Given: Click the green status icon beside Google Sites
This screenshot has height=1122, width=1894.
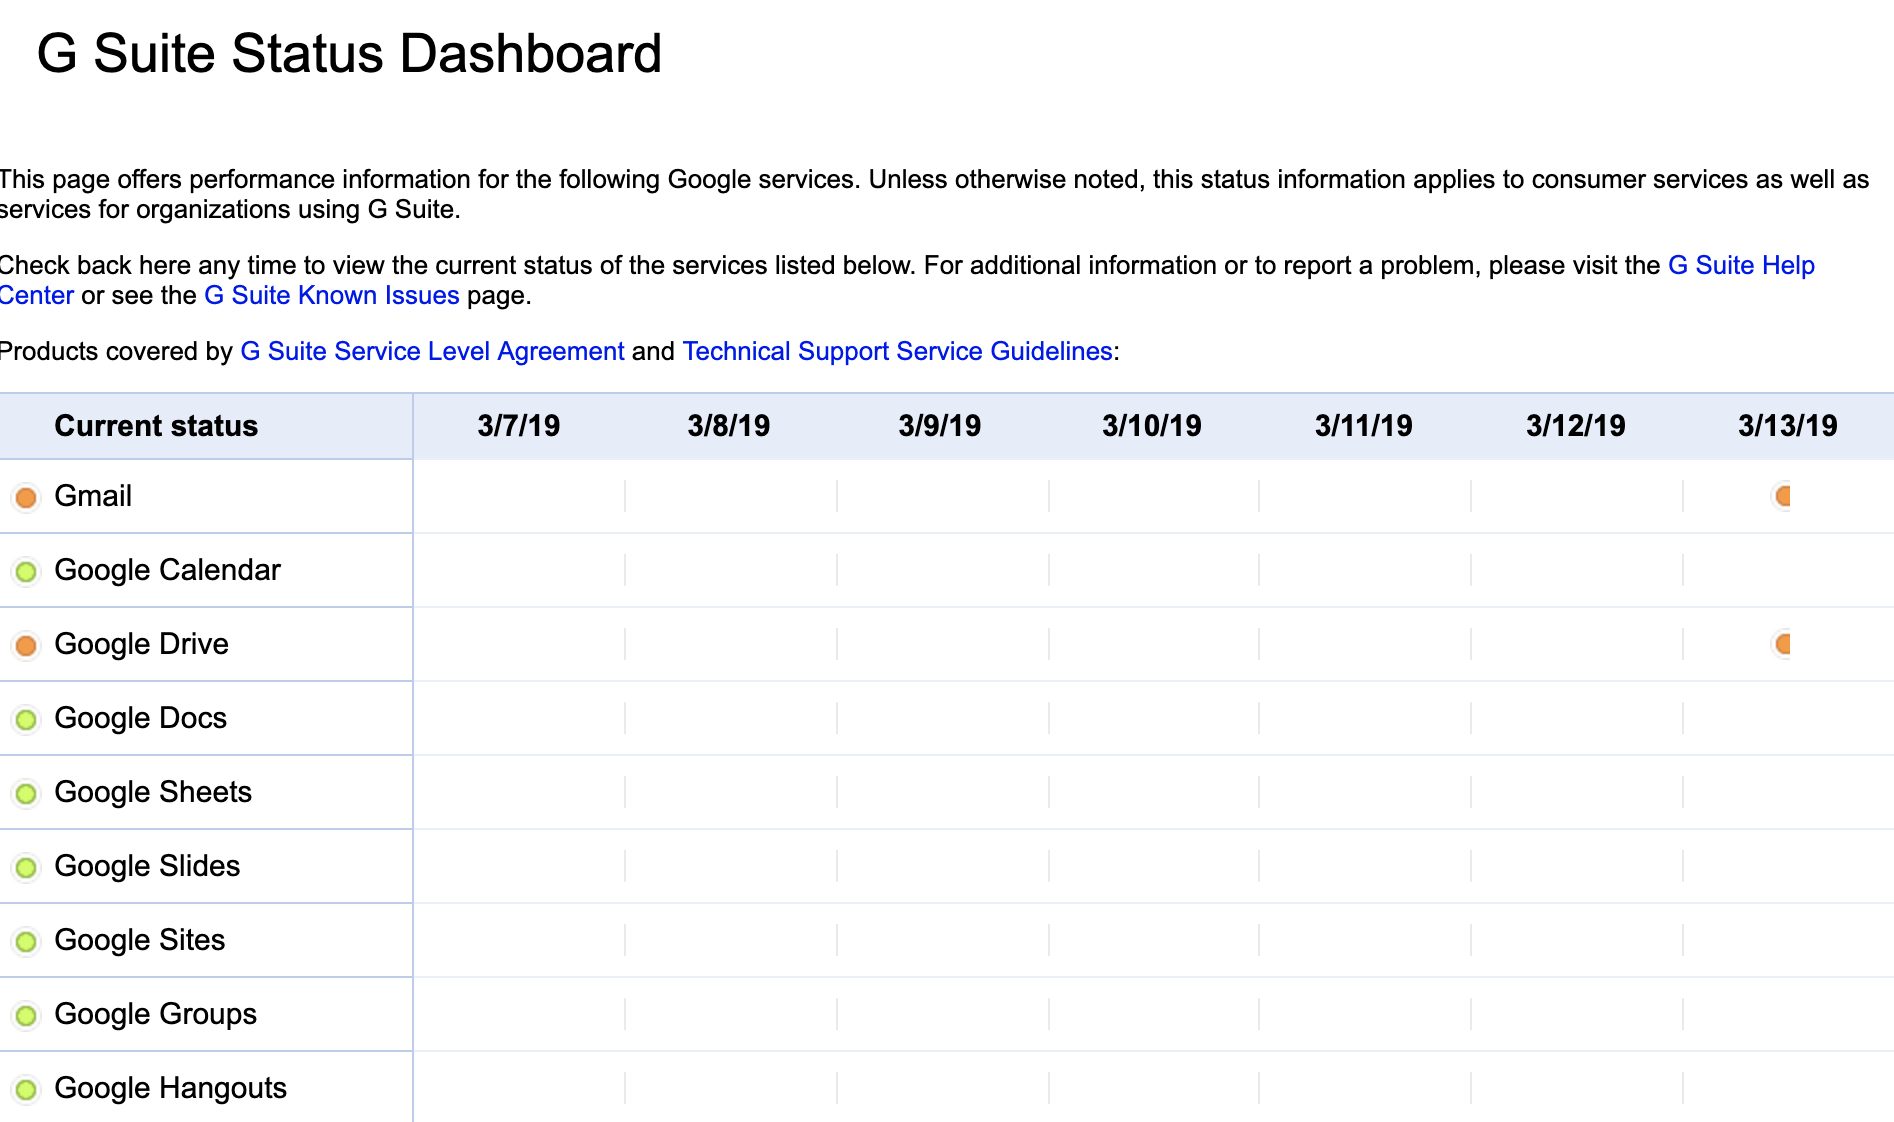Looking at the screenshot, I should point(26,941).
